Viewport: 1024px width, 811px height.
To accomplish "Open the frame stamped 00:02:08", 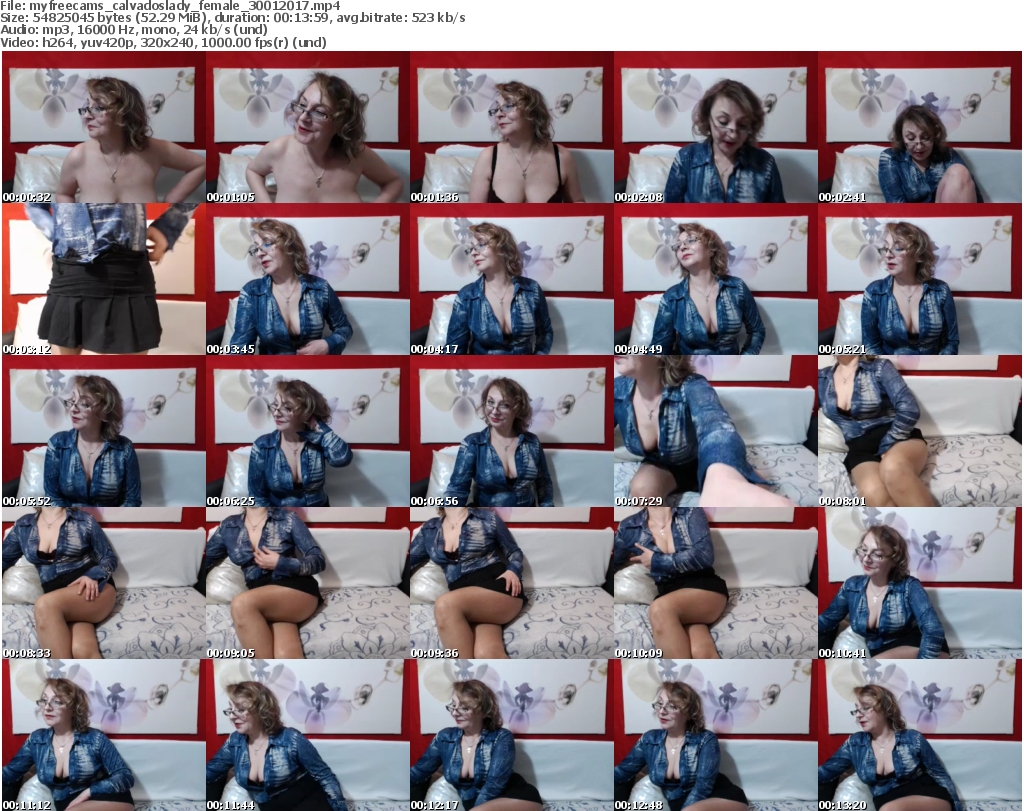I will [715, 127].
